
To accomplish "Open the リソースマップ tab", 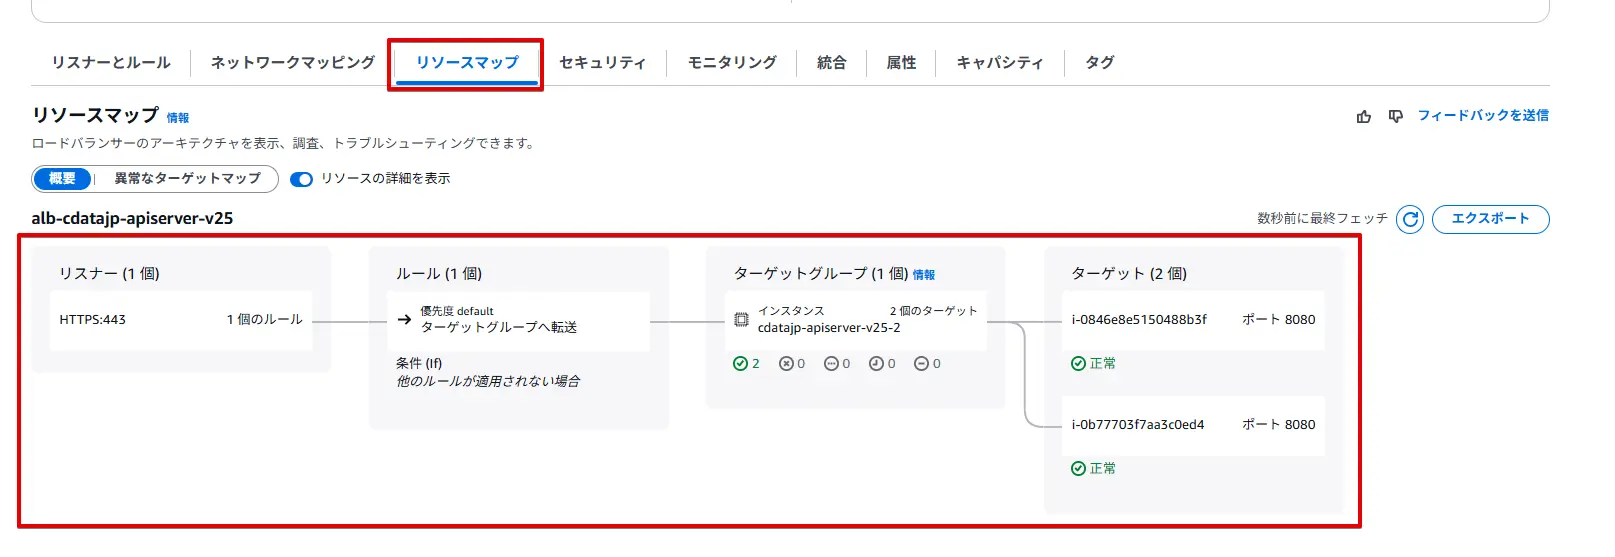I will tap(467, 63).
